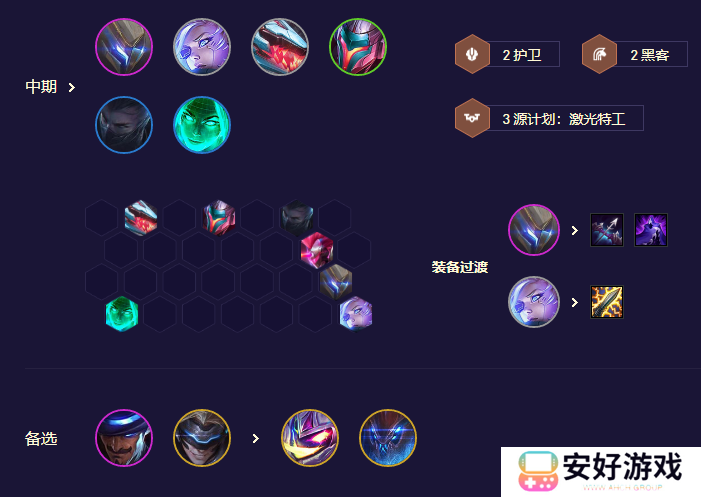701x497 pixels.
Task: Click the chevron between the 备选 champion pairs
Action: [x=256, y=438]
